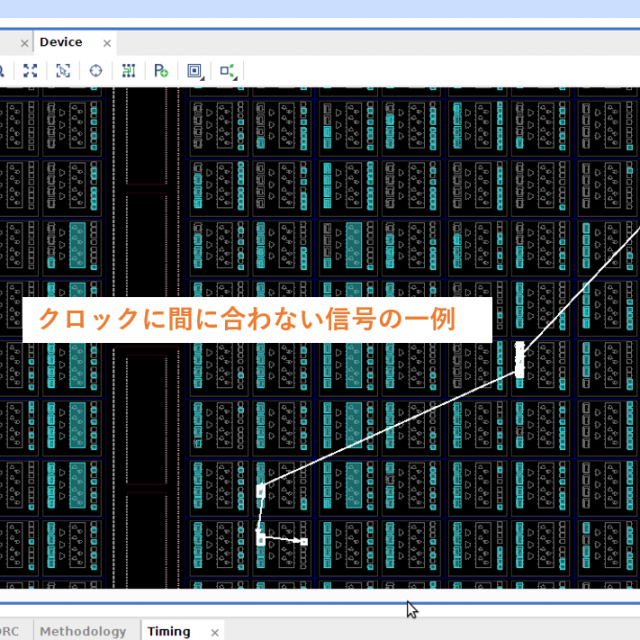Screen dimensions: 640x640
Task: Select the Zoom to Area icon
Action: 63,71
